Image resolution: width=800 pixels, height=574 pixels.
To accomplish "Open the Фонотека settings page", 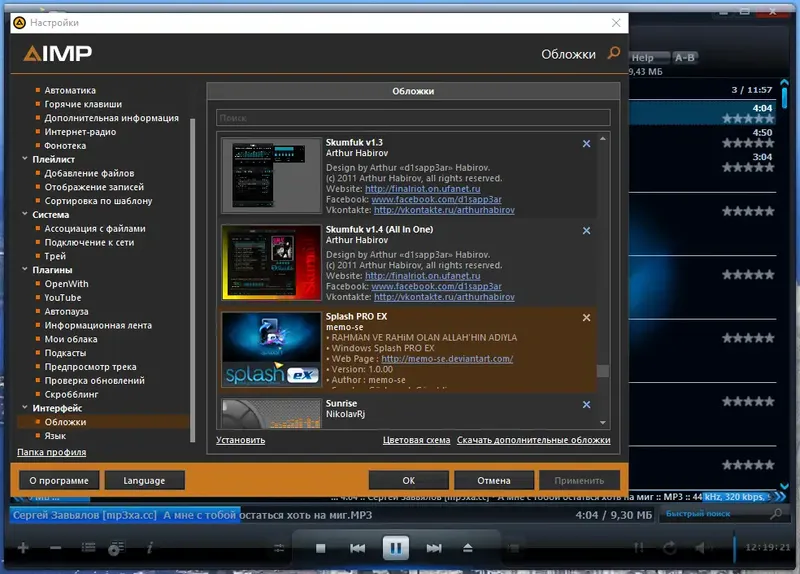I will point(65,145).
